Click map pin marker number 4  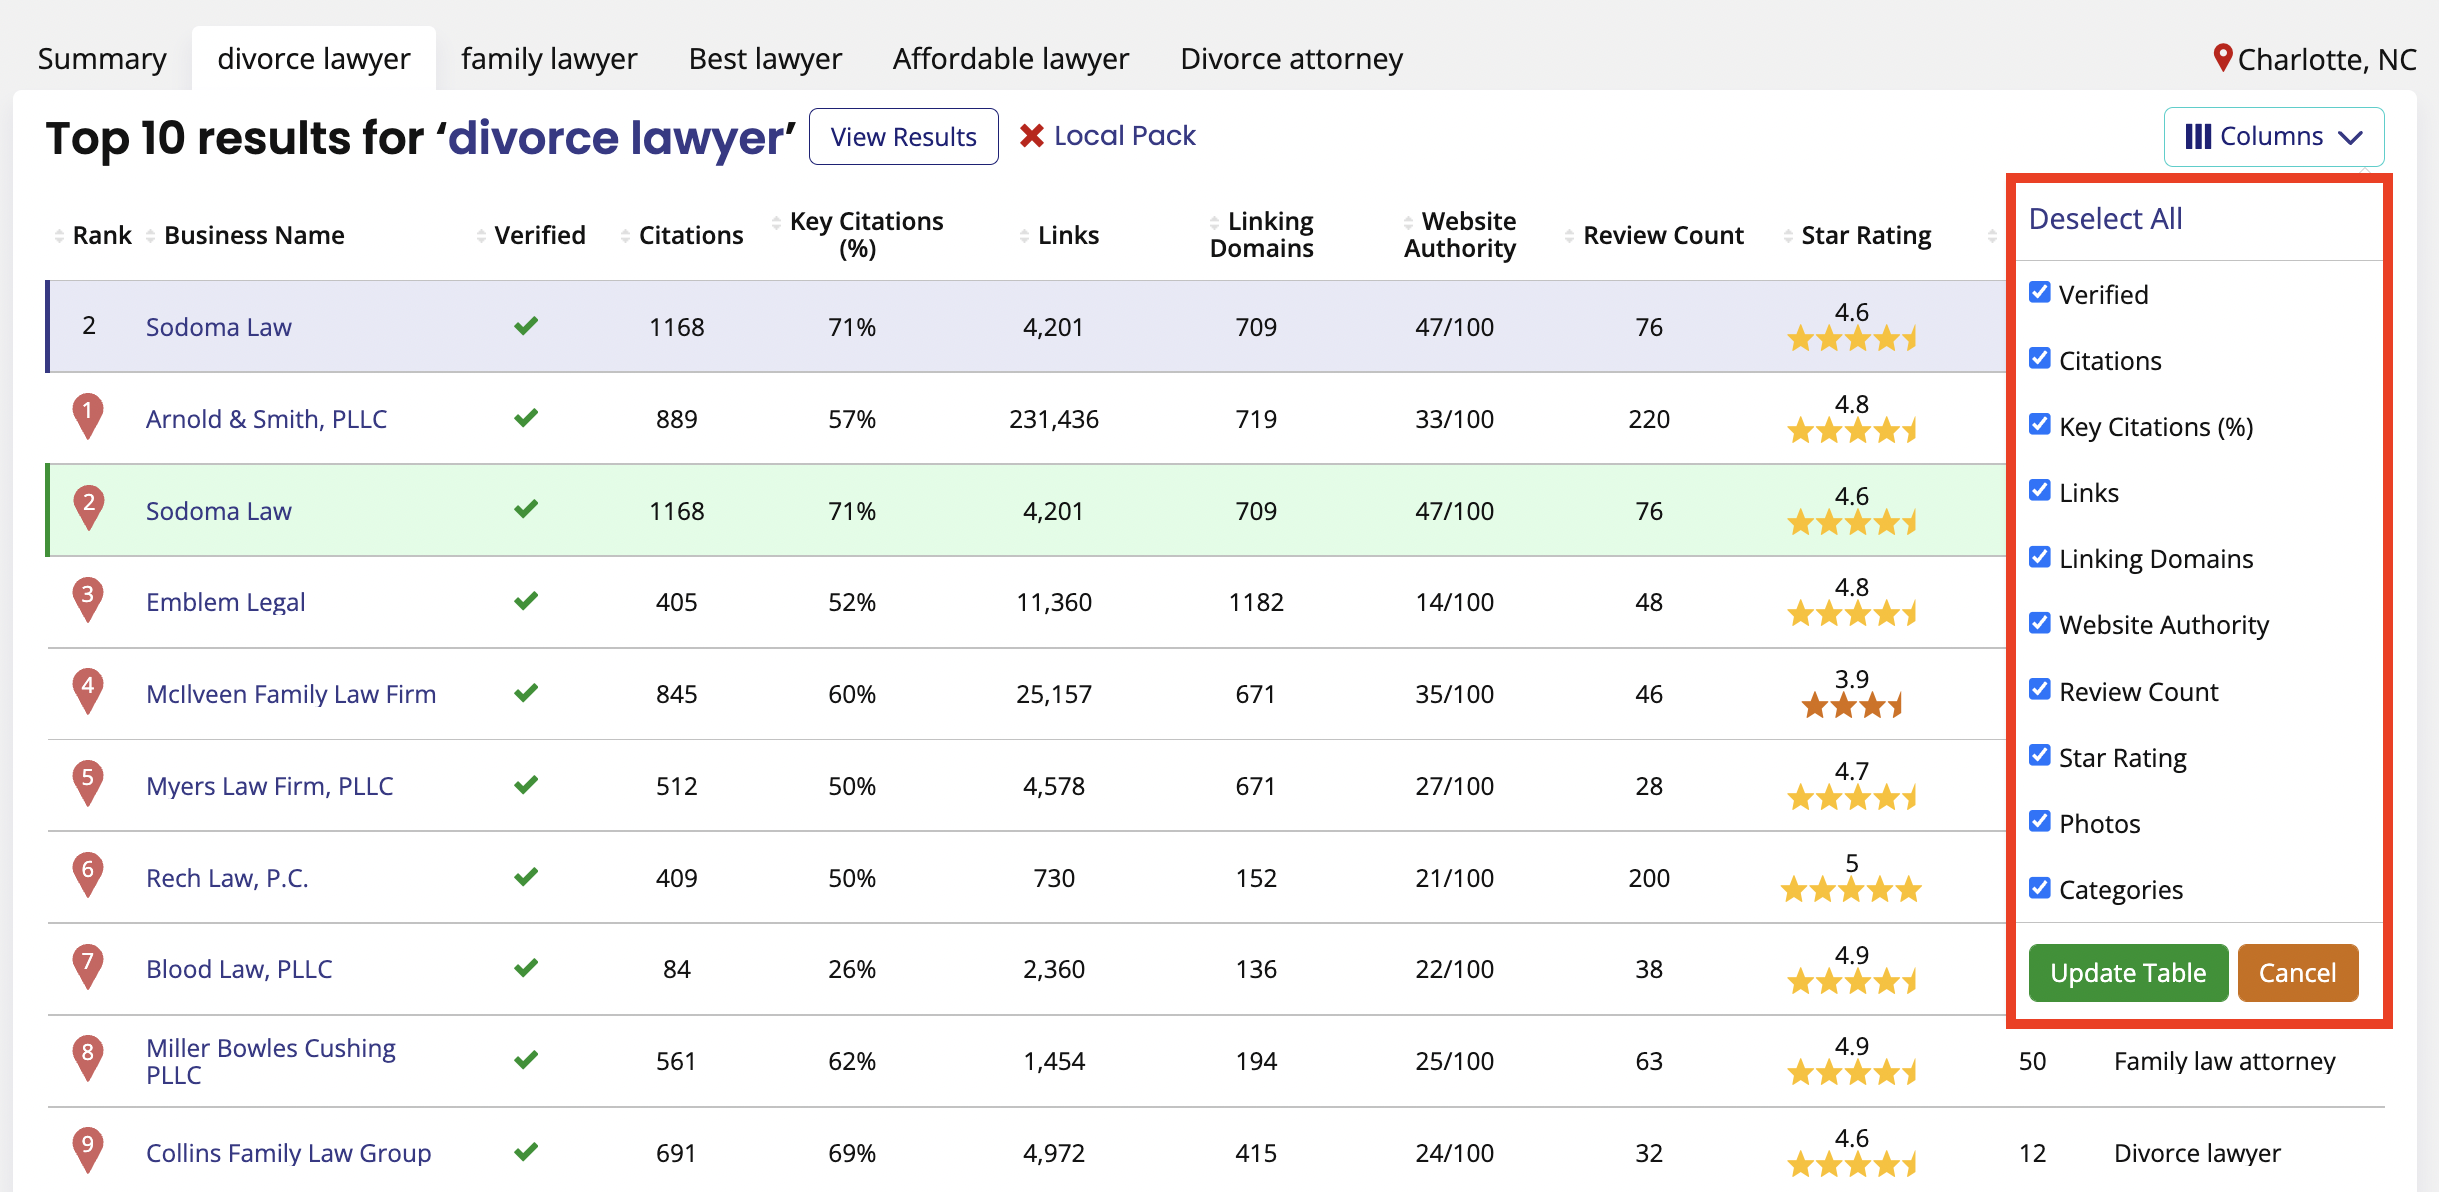pos(88,690)
